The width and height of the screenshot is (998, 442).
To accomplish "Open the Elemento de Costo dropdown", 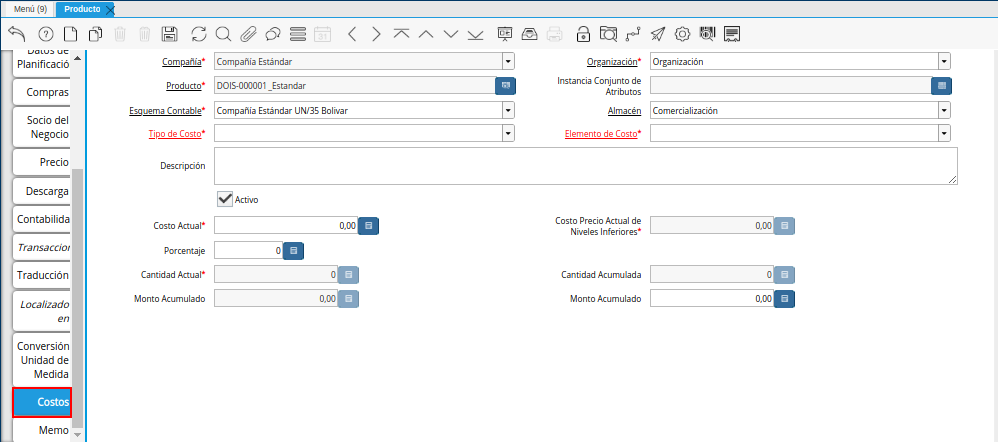I will coord(943,133).
